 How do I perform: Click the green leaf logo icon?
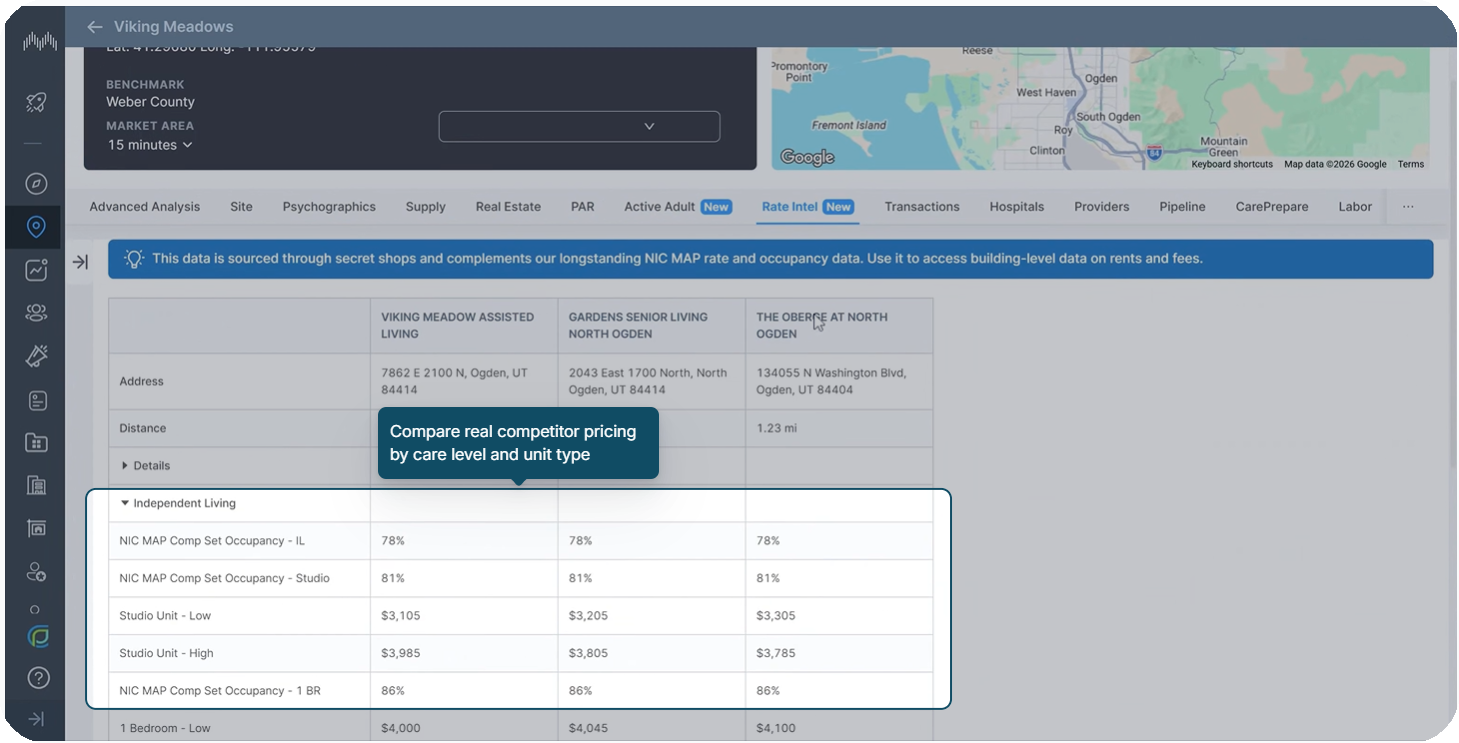point(38,637)
